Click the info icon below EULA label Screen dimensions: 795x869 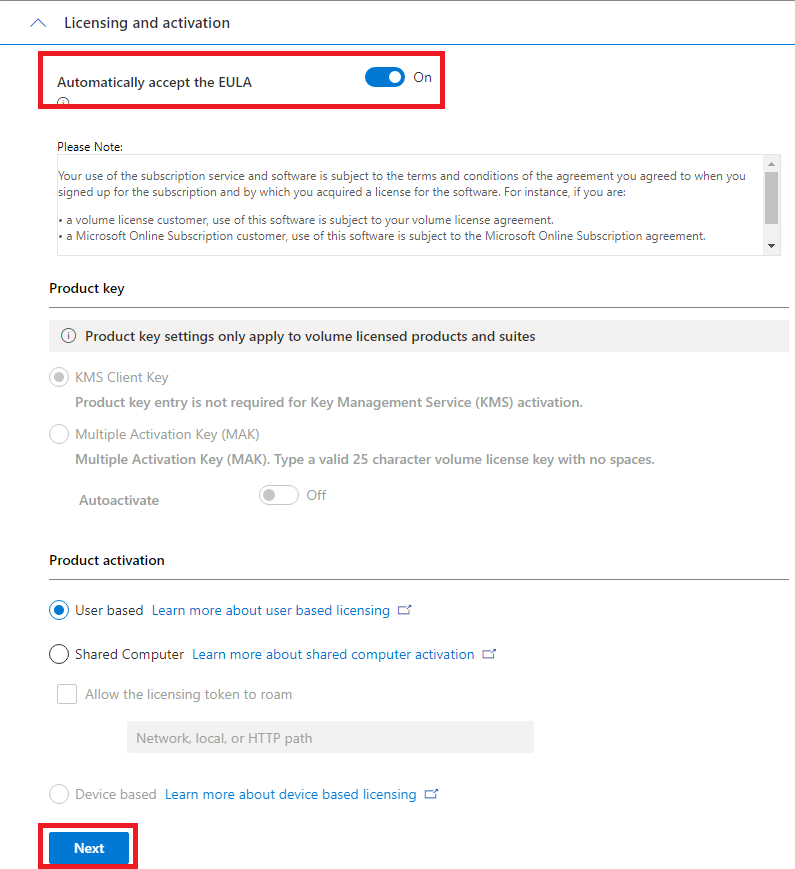click(x=63, y=102)
